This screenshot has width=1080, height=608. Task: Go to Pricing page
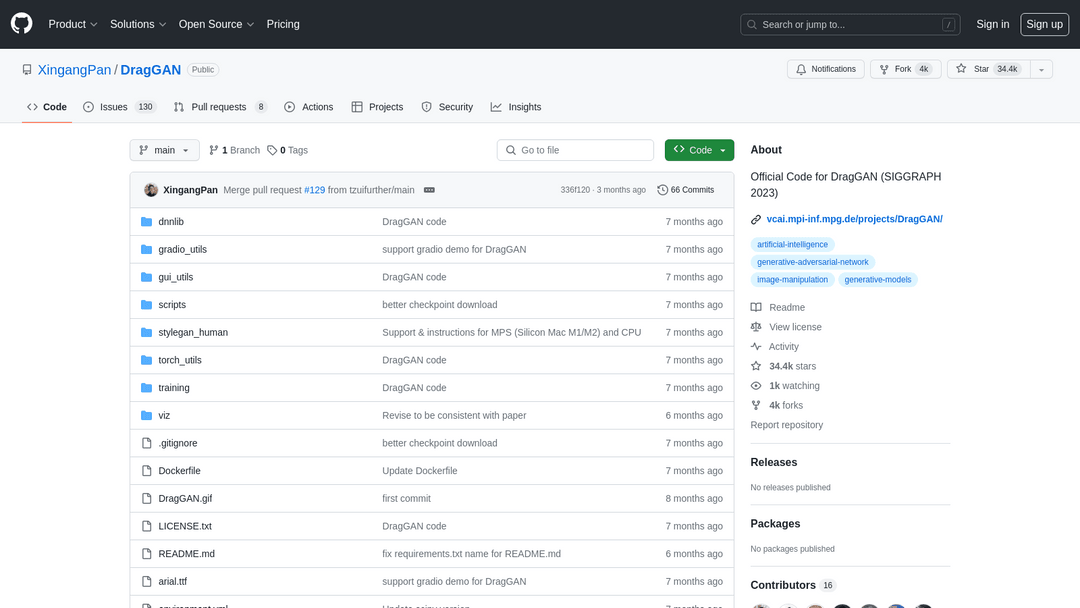[x=283, y=24]
